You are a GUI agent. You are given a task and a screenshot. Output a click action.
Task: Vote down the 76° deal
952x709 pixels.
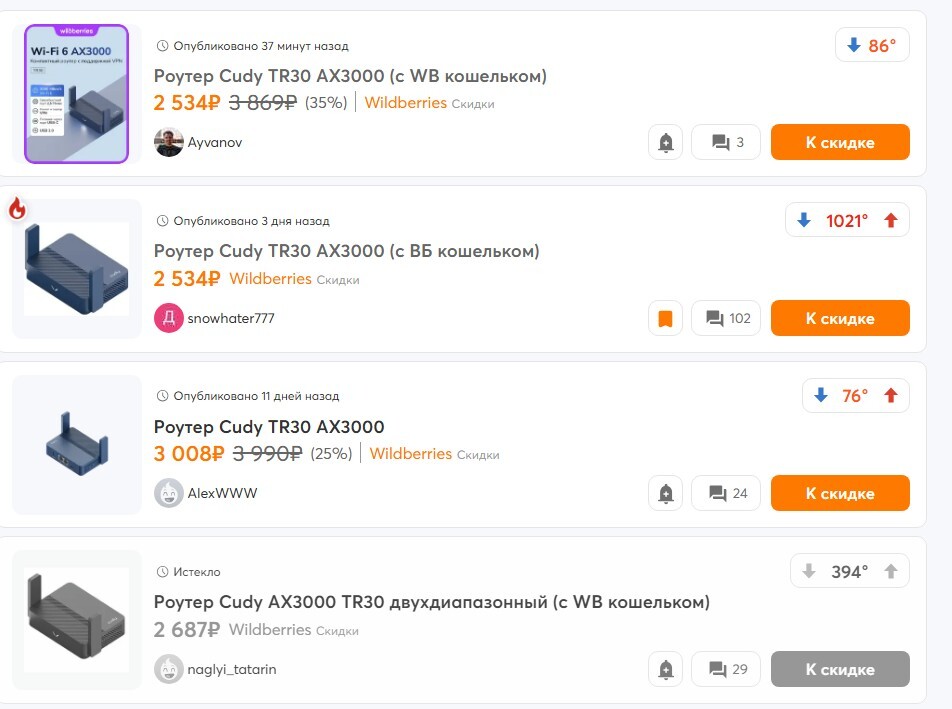(x=821, y=396)
